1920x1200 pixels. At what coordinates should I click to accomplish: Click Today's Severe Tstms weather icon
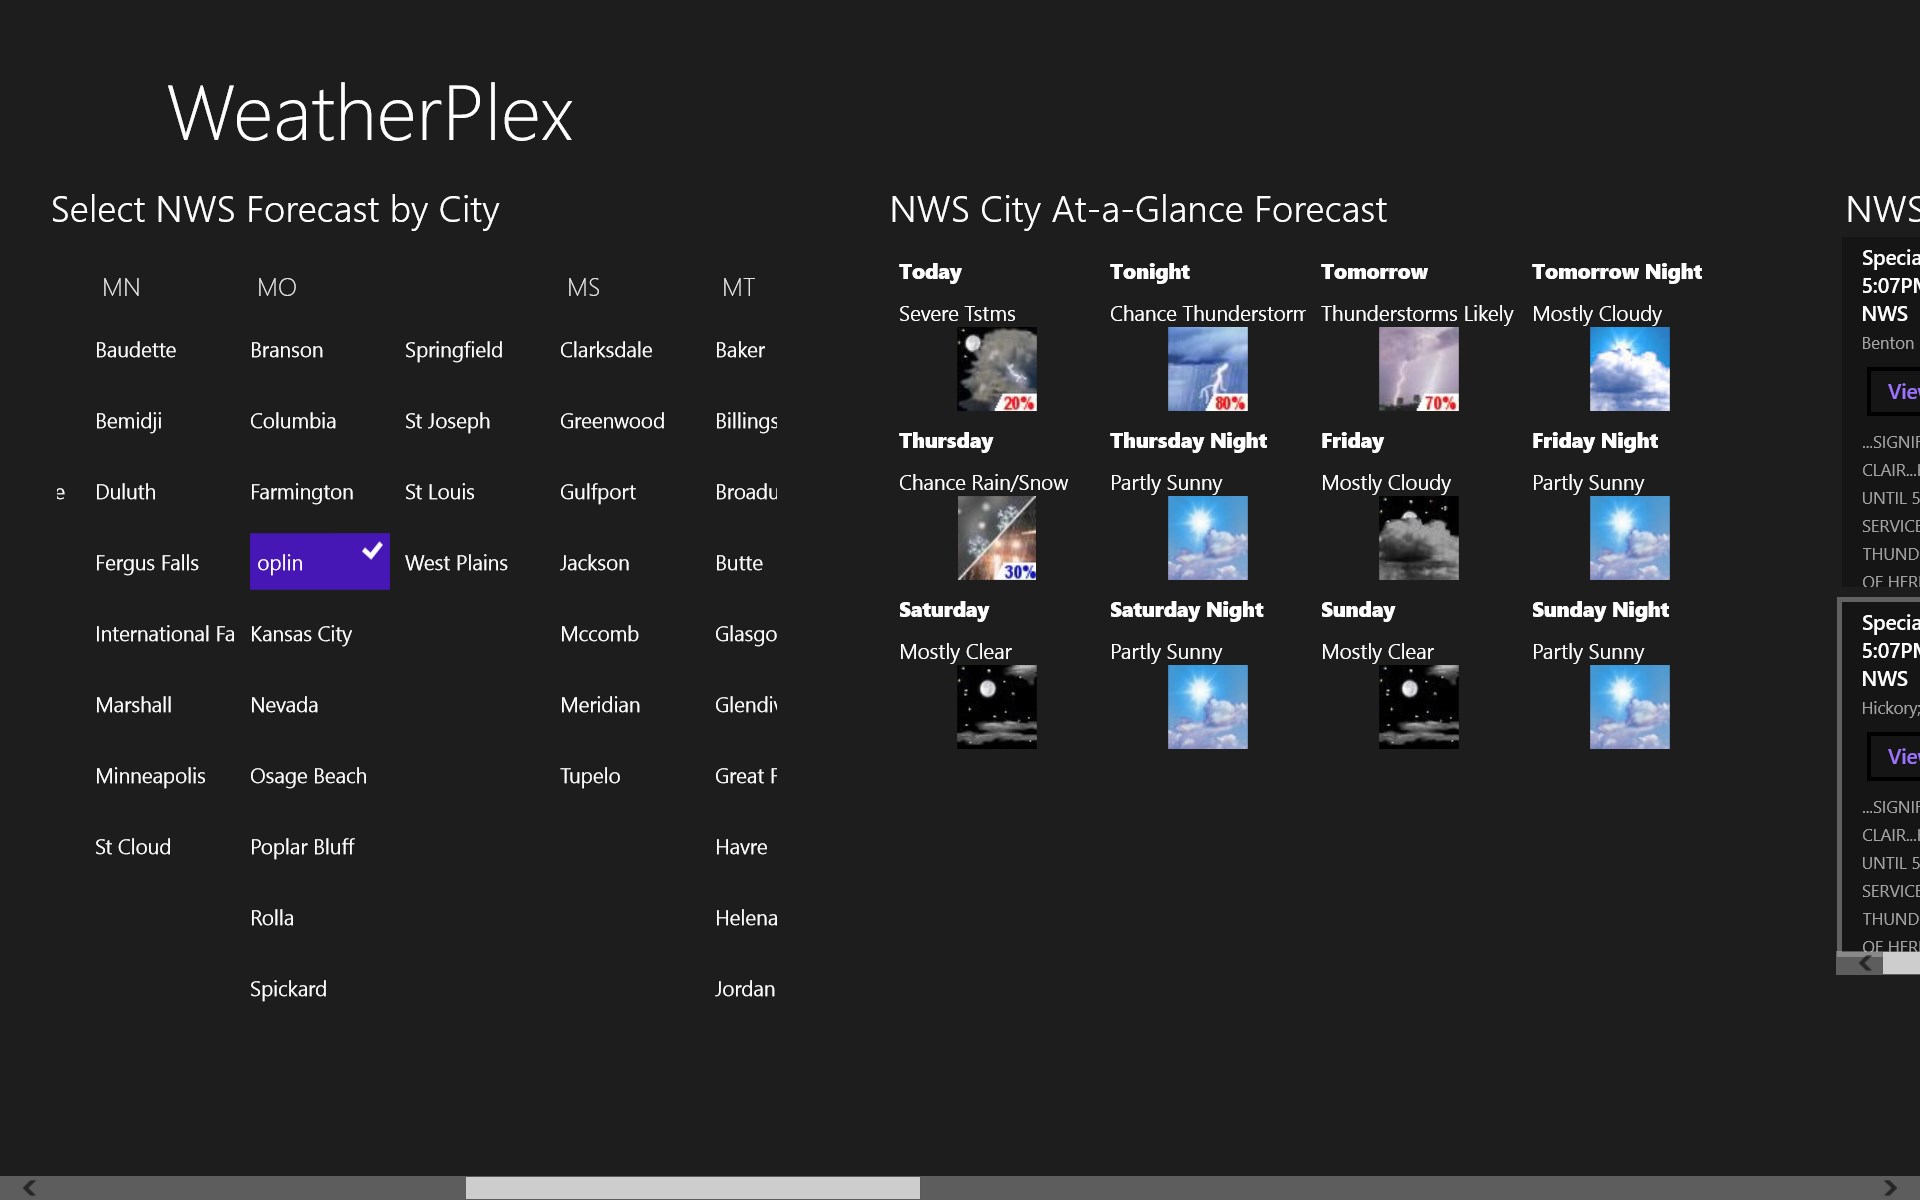click(996, 370)
